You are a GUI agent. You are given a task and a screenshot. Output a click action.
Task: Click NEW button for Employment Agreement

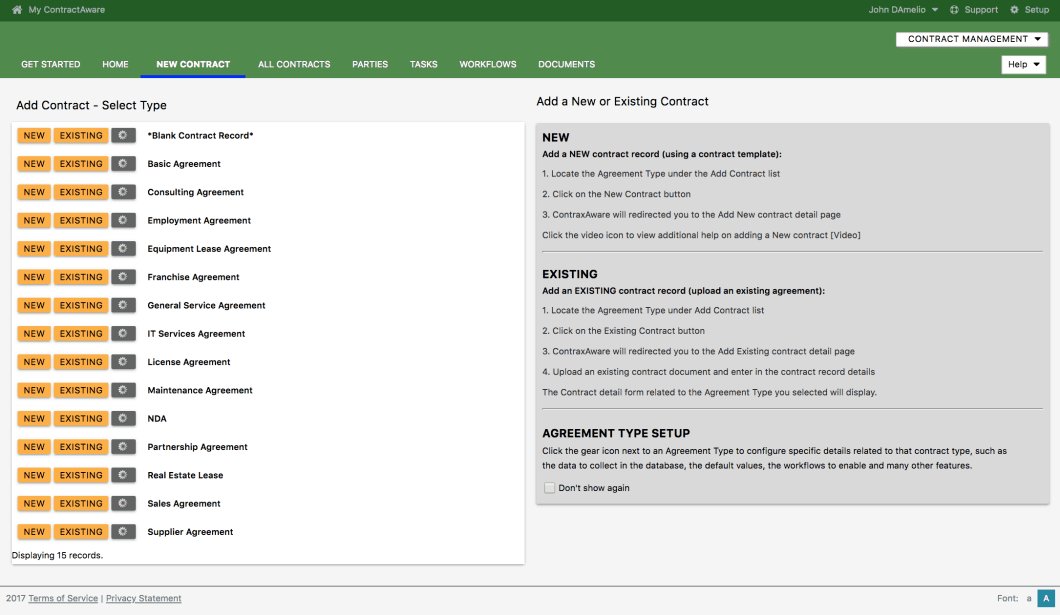click(34, 220)
